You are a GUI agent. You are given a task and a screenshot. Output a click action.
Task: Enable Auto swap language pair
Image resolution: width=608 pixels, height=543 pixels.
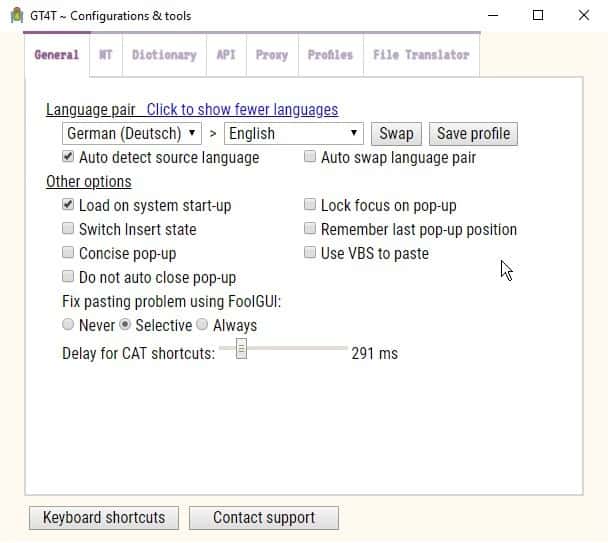[x=310, y=157]
